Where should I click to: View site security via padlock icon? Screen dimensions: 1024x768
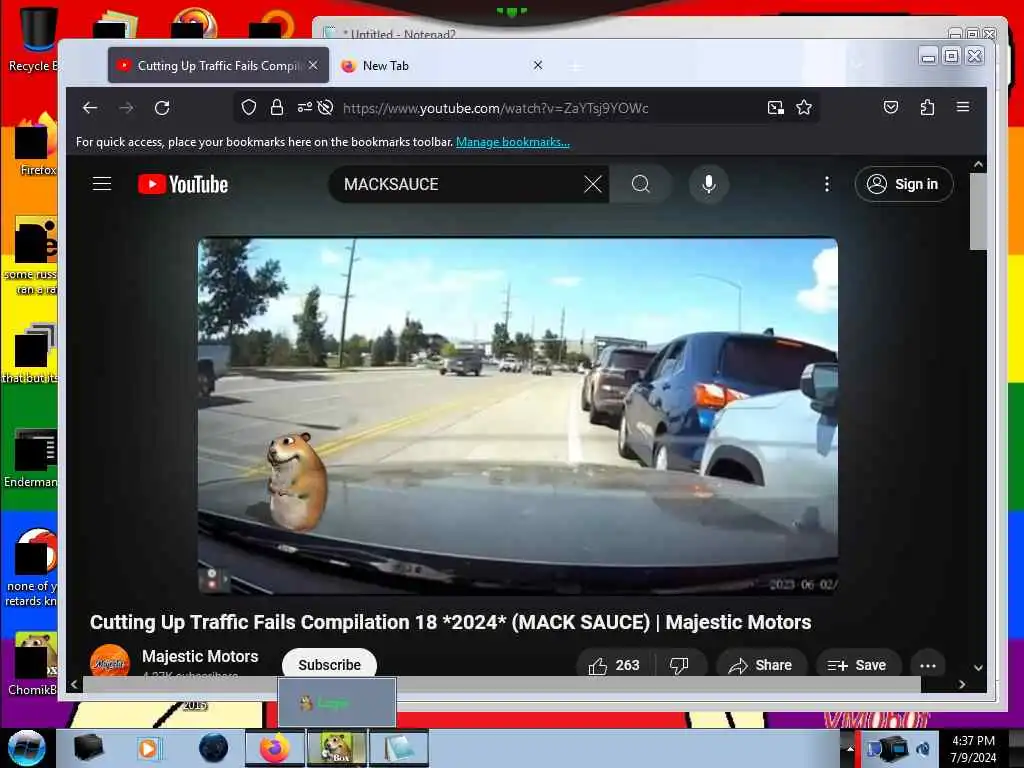277,107
